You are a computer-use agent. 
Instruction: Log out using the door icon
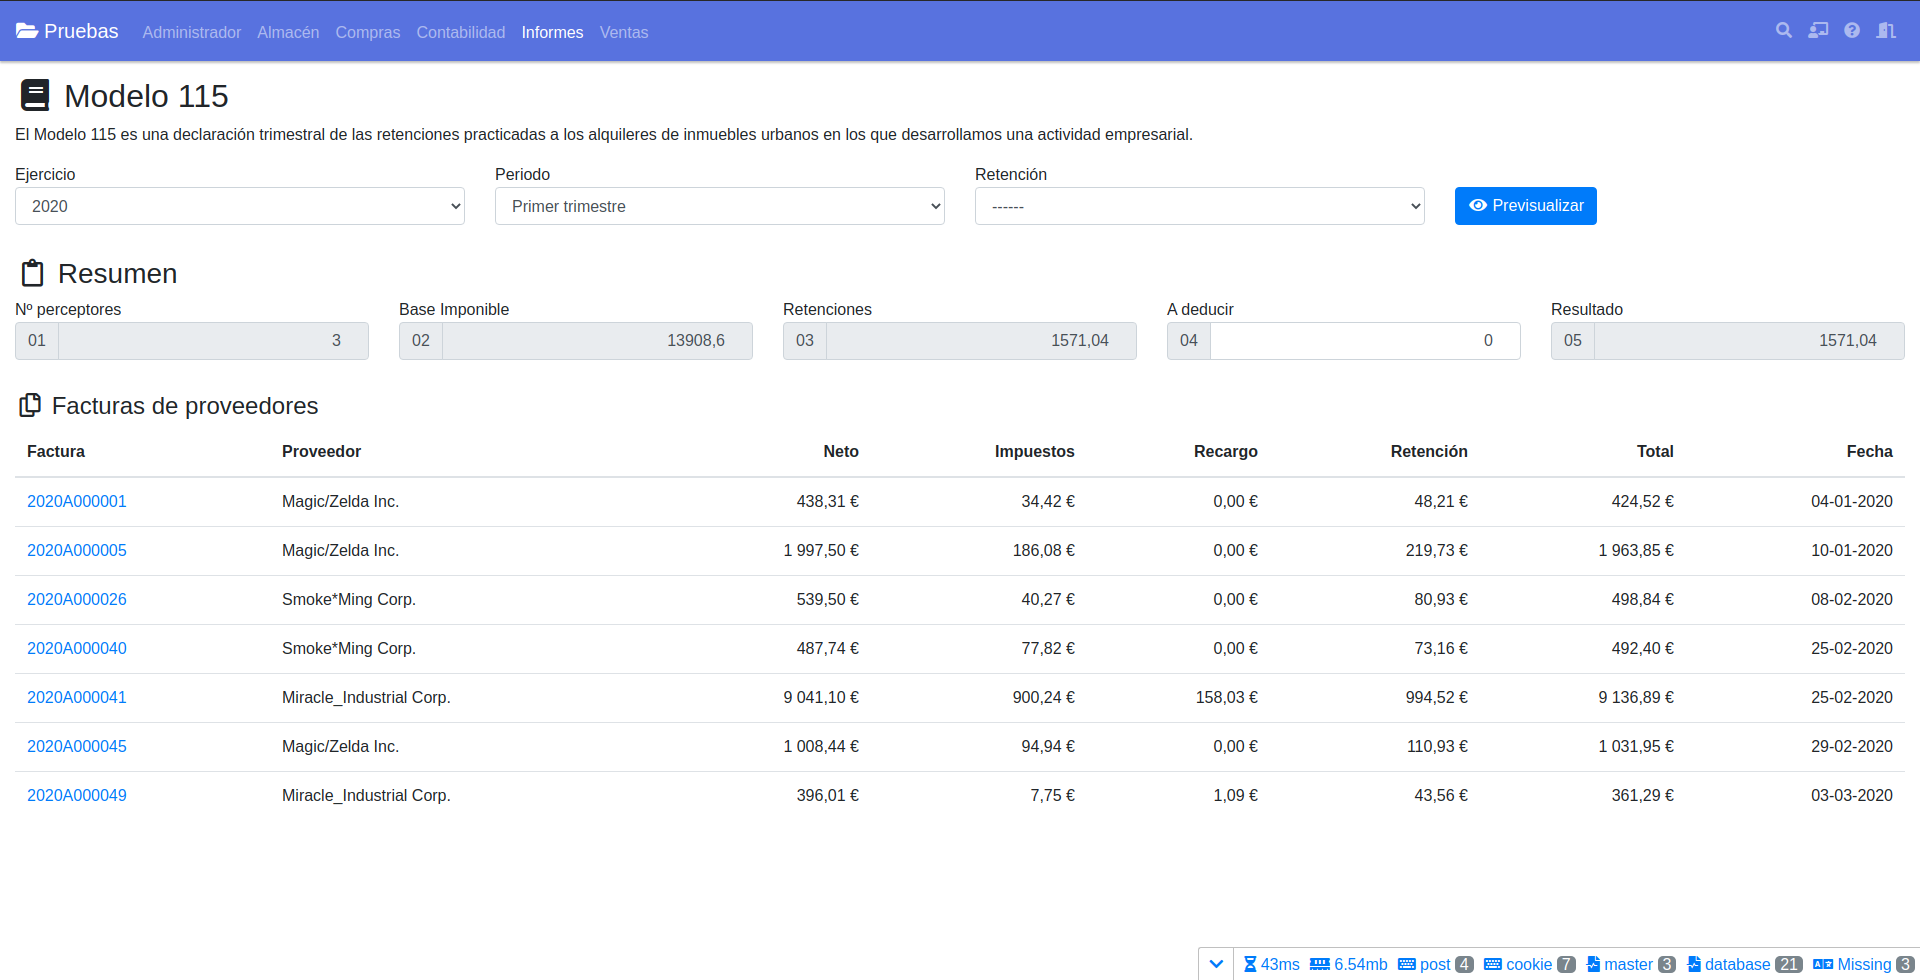point(1886,31)
